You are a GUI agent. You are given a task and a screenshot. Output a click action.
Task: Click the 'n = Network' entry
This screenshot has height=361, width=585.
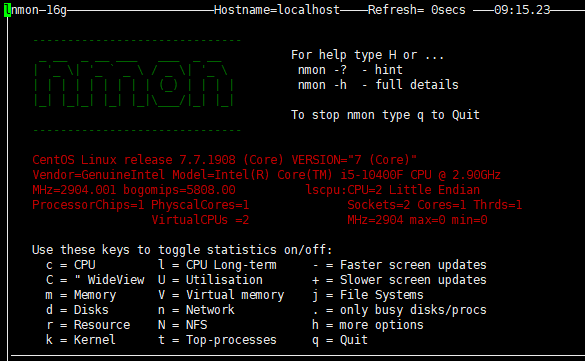pyautogui.click(x=196, y=310)
